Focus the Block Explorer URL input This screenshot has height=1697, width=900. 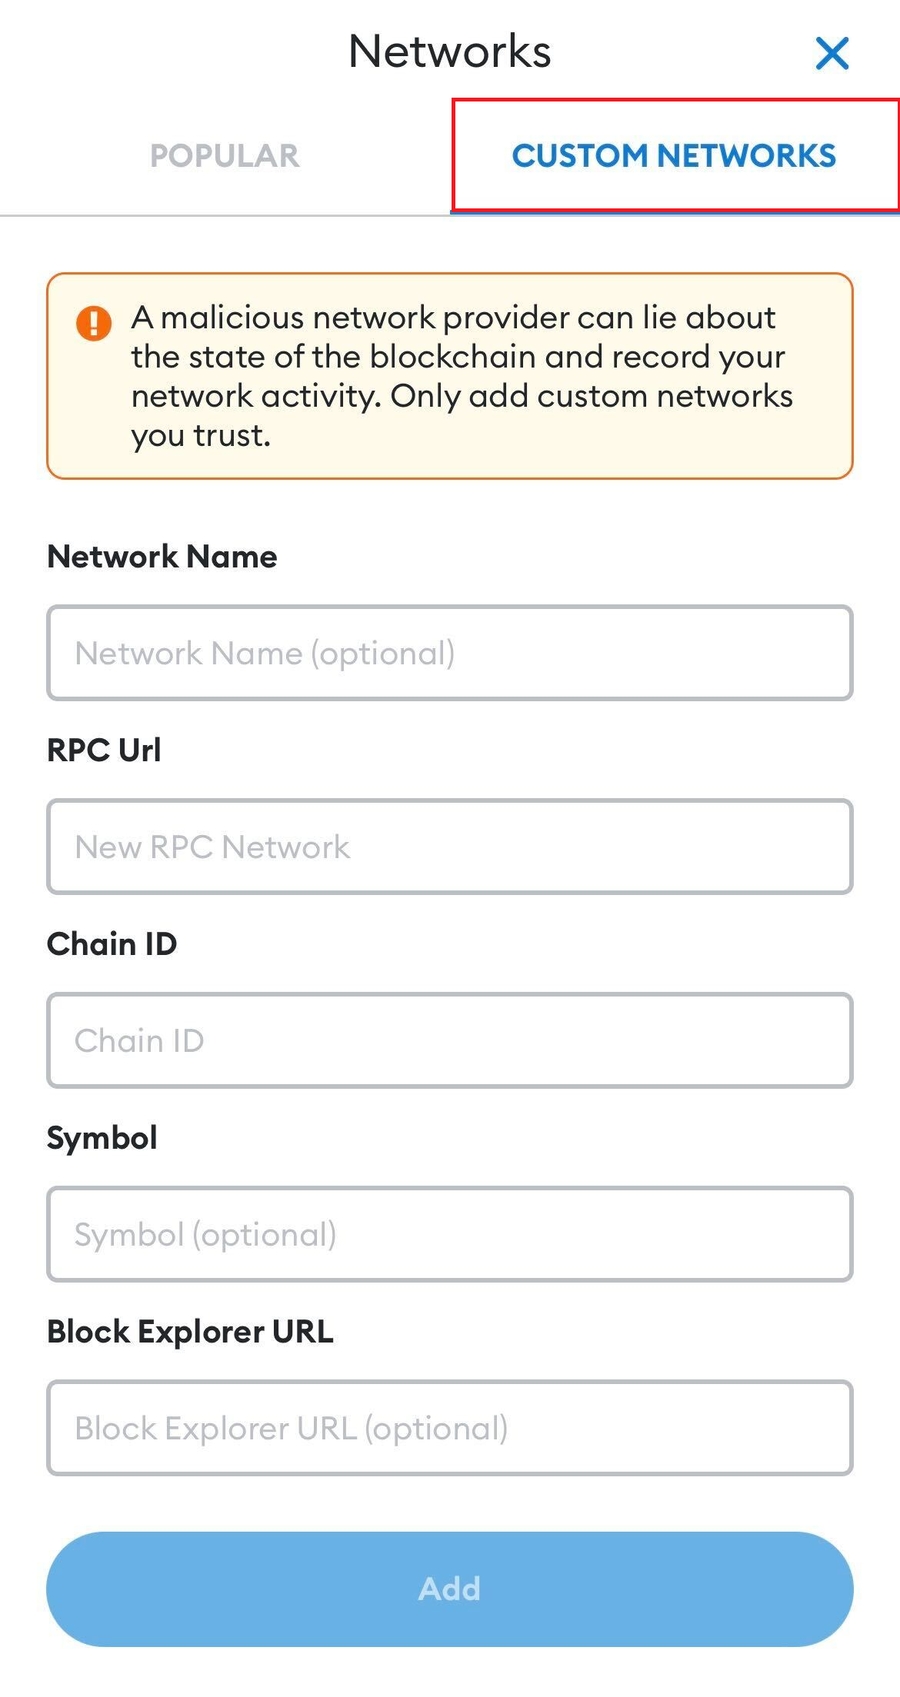(450, 1429)
